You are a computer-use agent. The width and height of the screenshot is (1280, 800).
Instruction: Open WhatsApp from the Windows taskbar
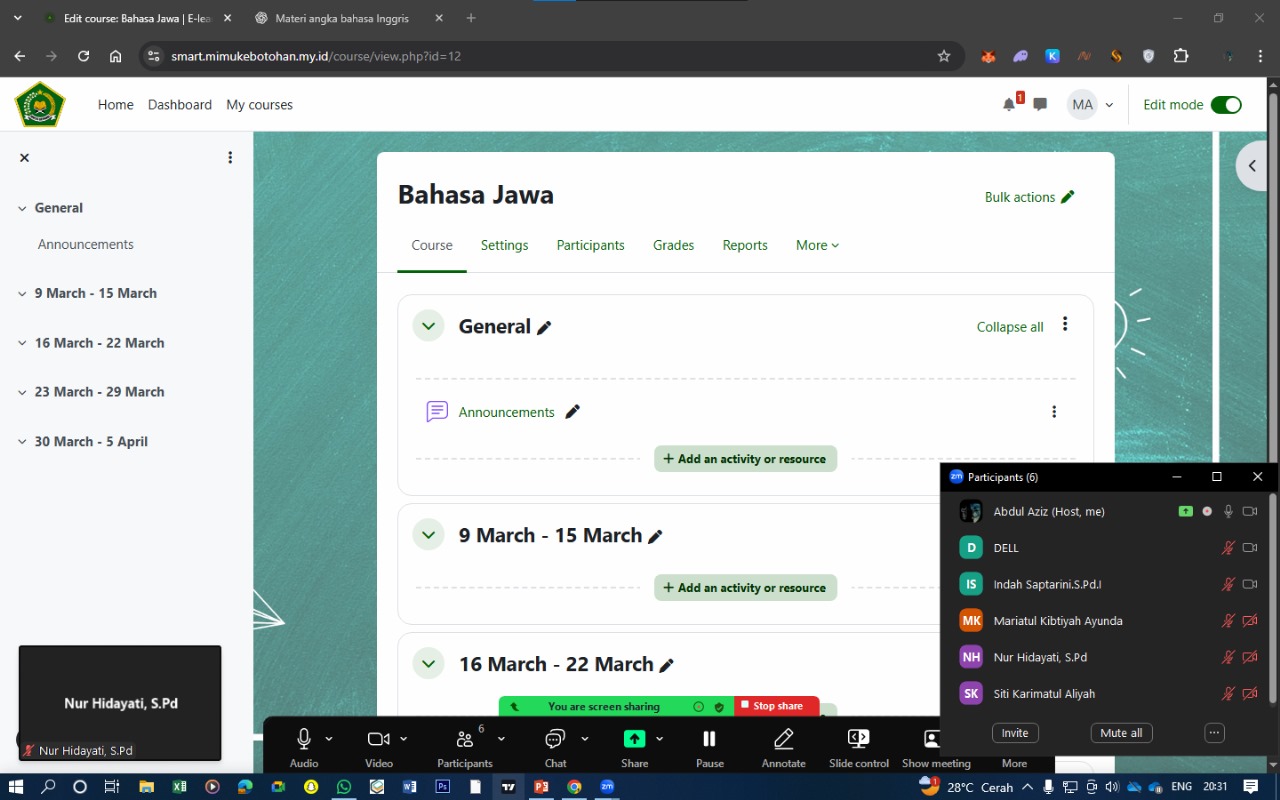pyautogui.click(x=344, y=787)
